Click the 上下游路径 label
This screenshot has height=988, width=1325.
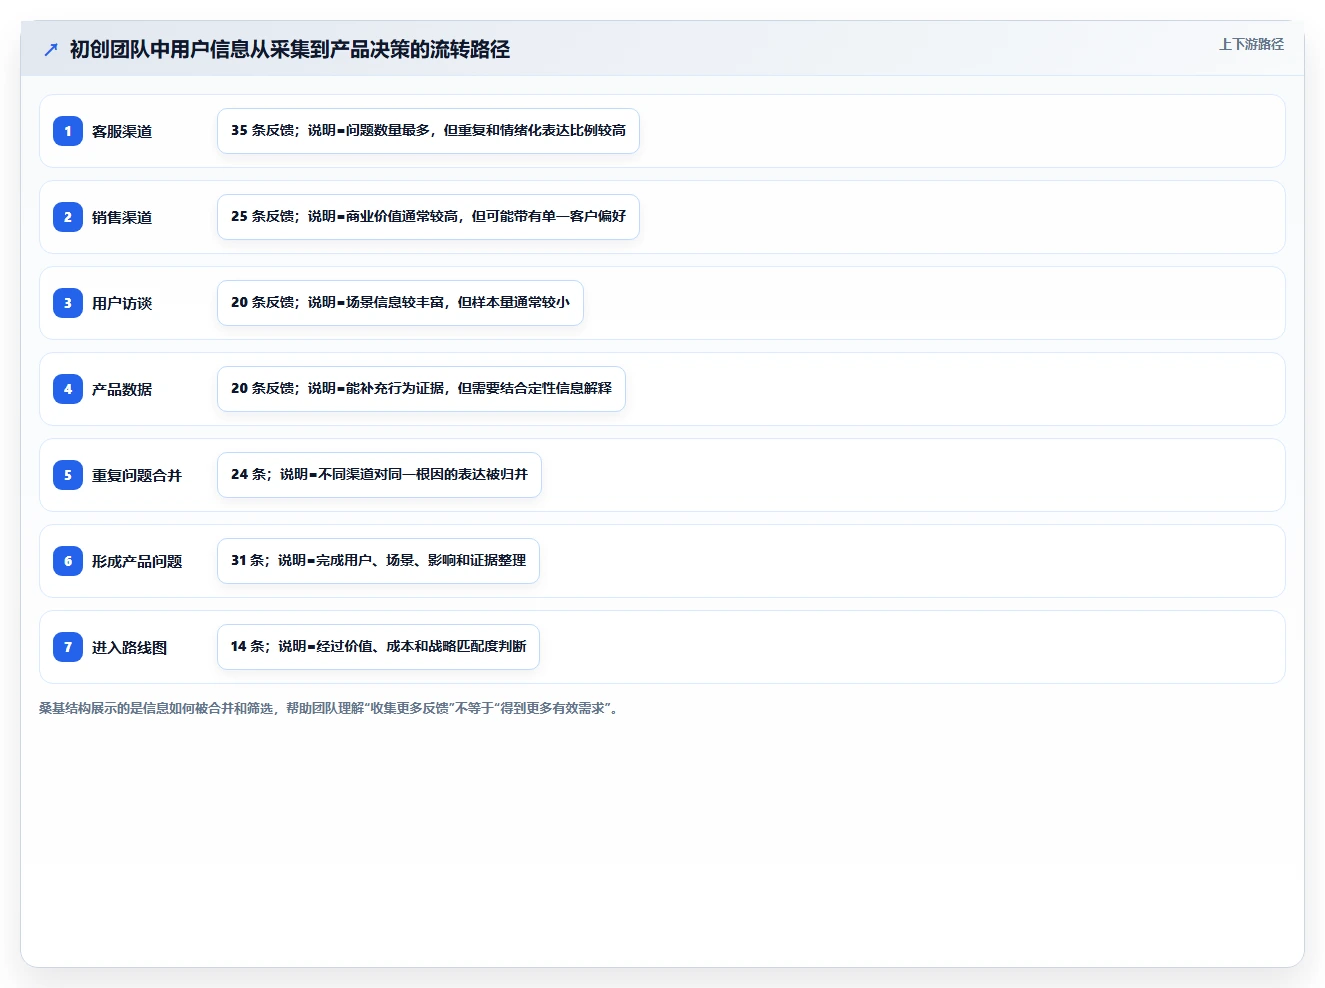click(1251, 44)
